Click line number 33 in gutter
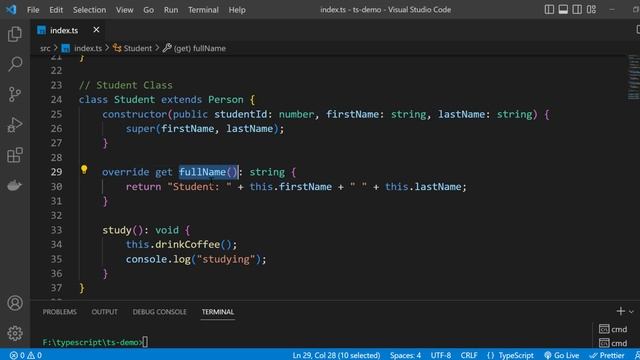640x360 pixels. point(56,230)
